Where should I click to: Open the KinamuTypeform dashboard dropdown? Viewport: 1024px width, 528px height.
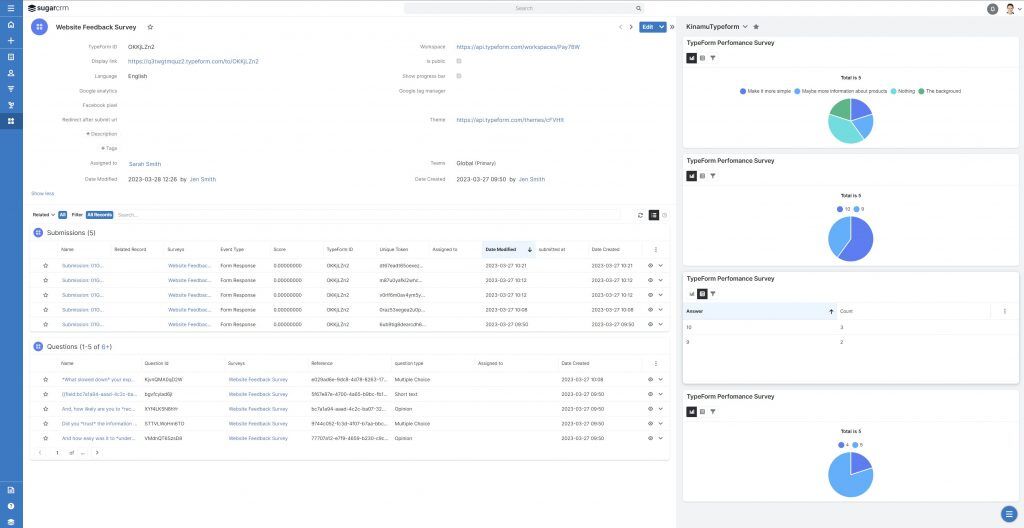[745, 27]
